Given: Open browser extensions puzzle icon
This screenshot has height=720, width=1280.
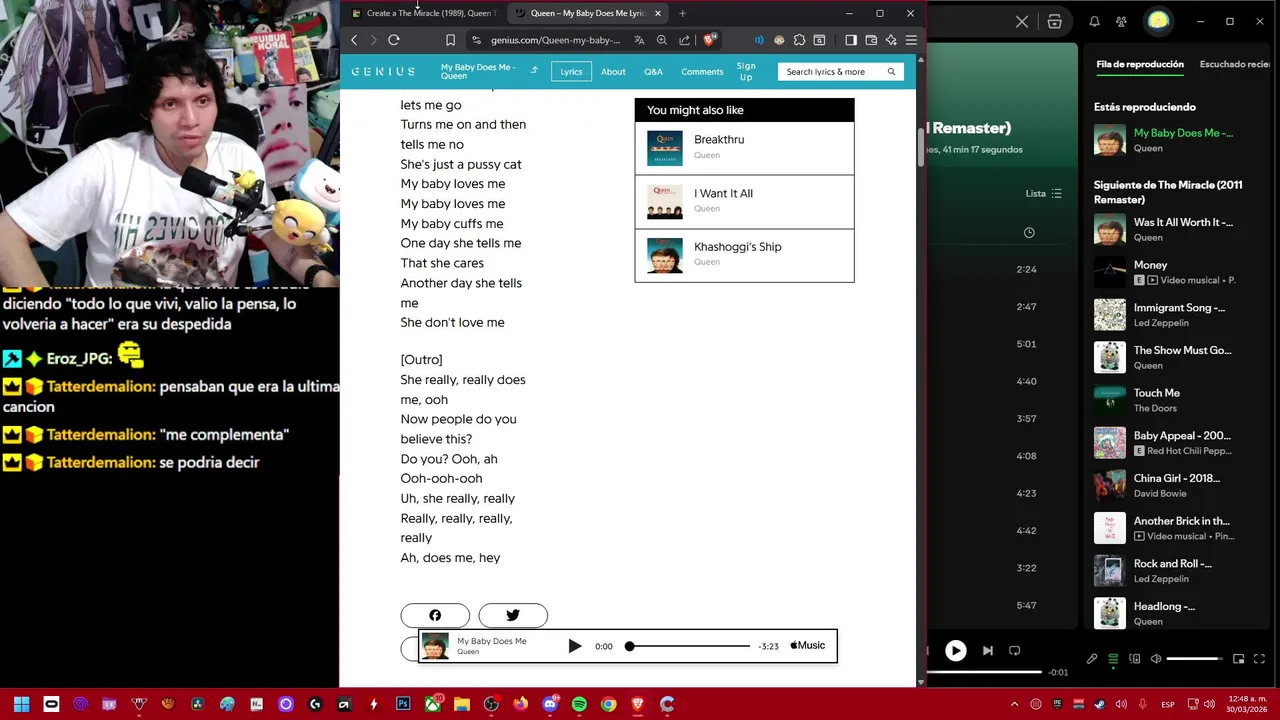Looking at the screenshot, I should (799, 40).
